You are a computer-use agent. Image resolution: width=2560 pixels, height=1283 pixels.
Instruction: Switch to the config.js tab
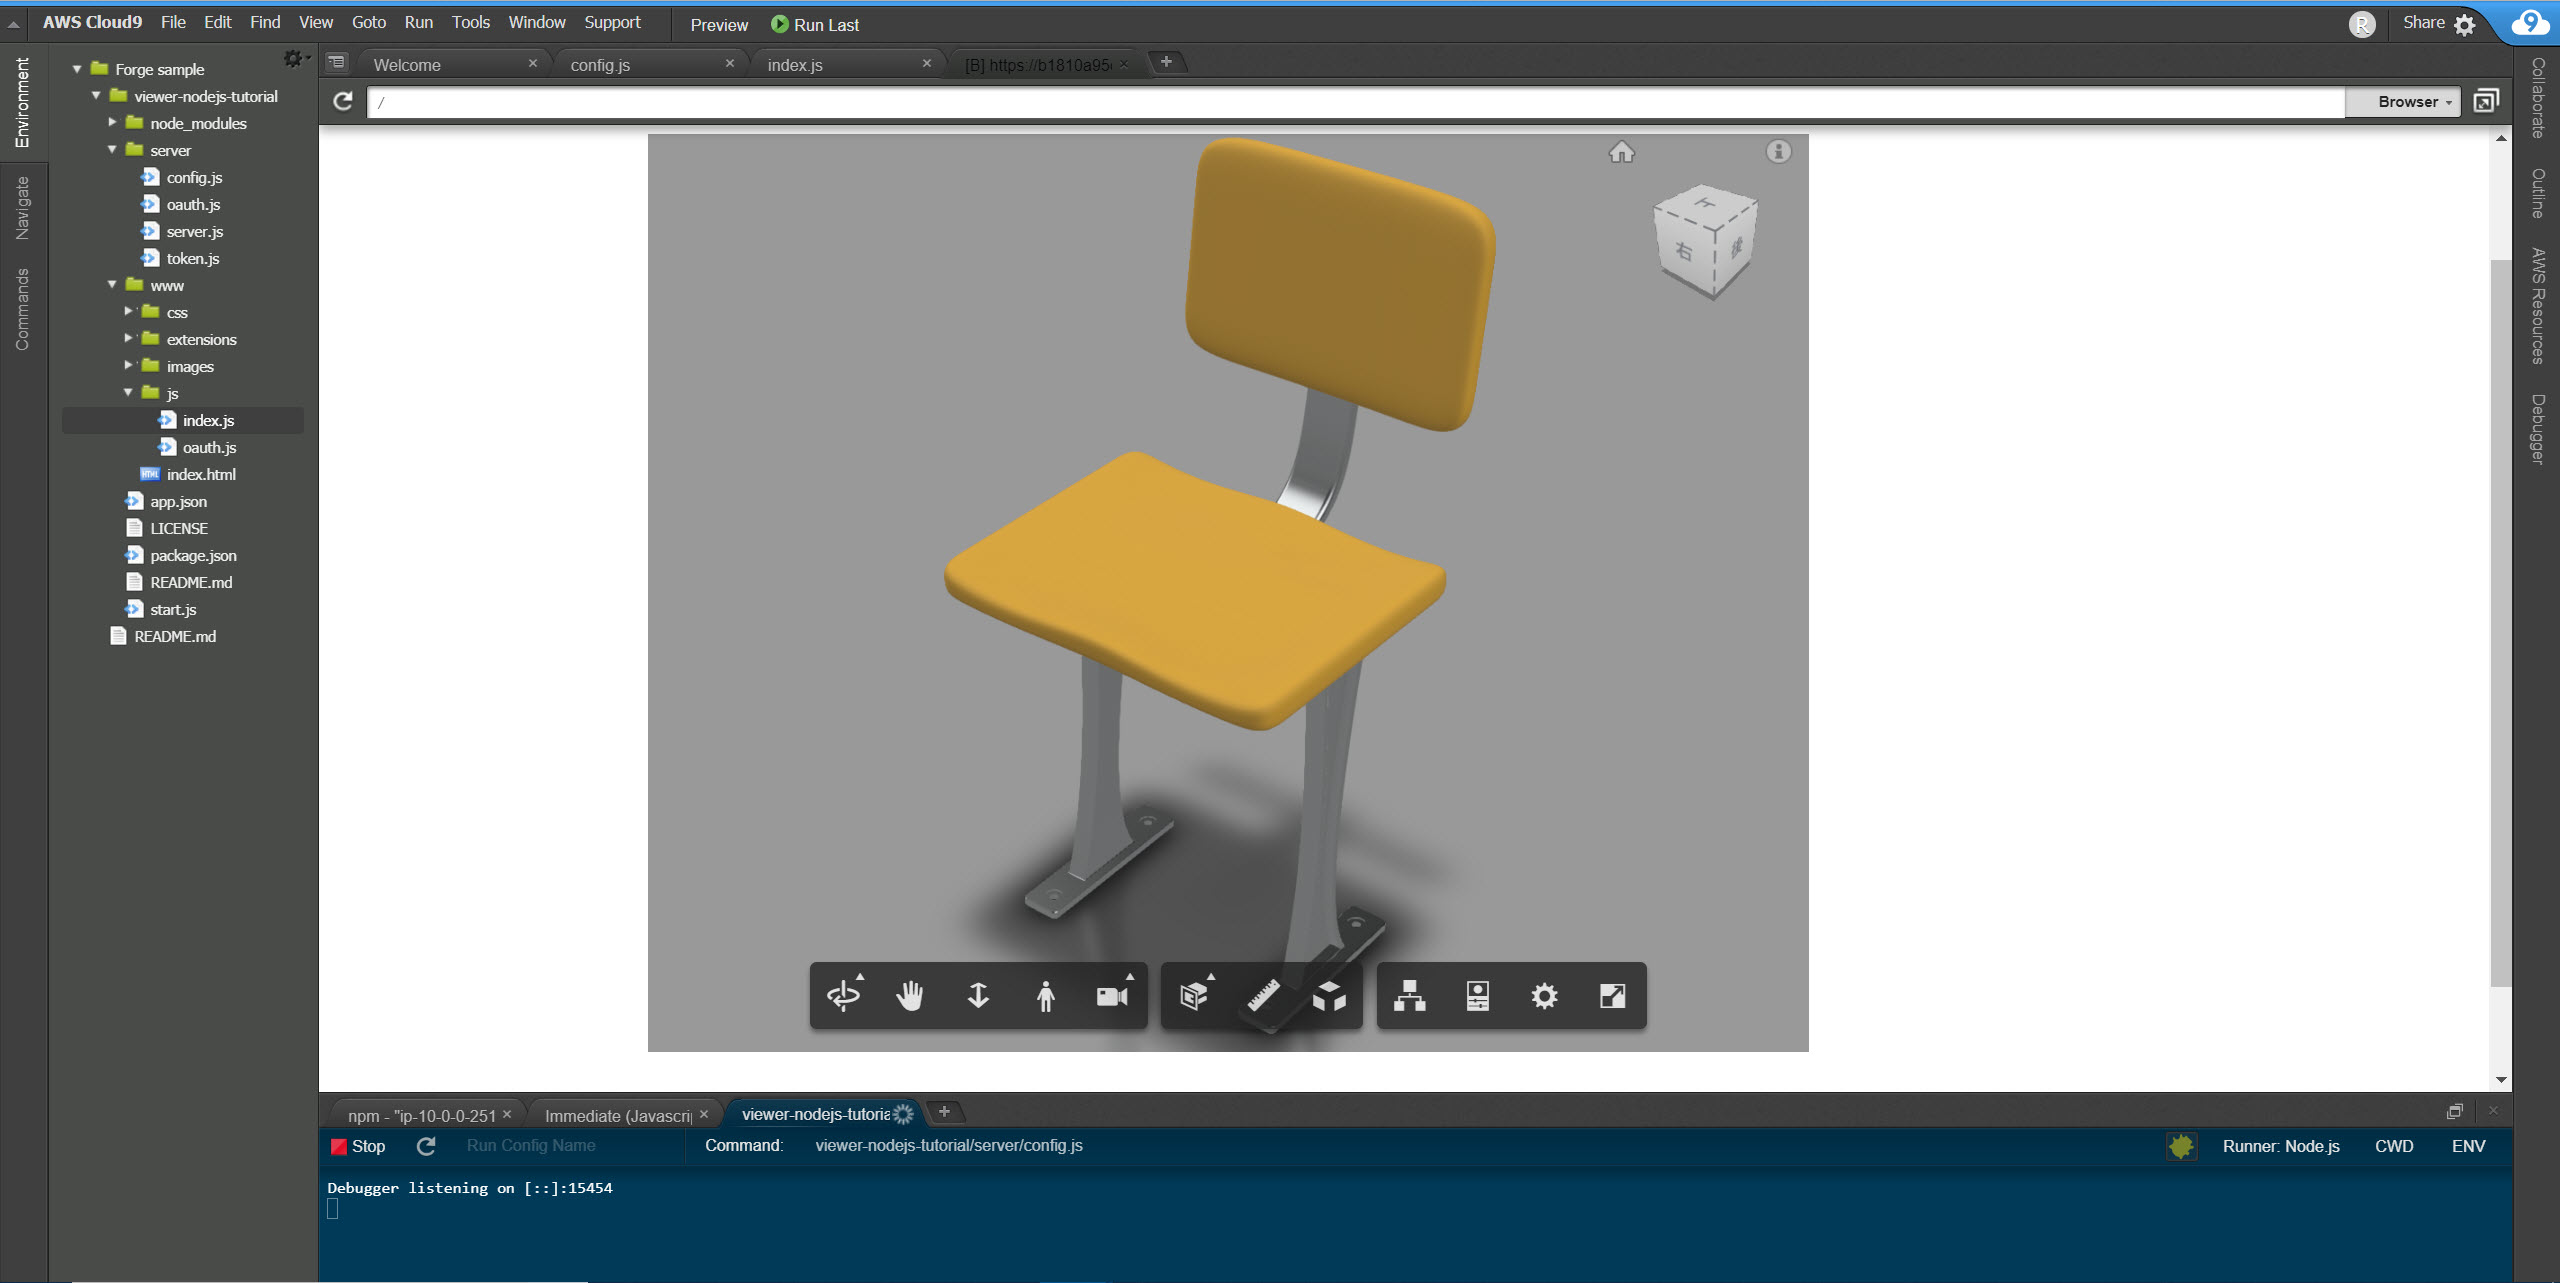(649, 64)
